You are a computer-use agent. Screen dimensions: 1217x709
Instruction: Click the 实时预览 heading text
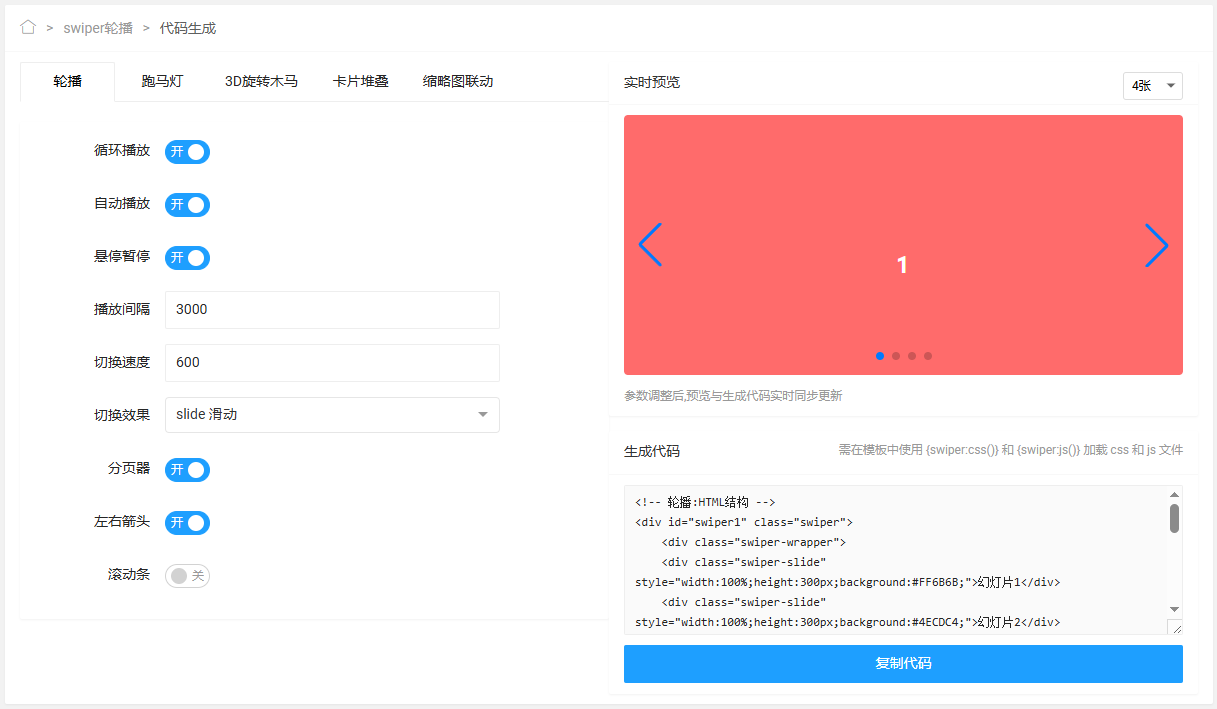(652, 82)
